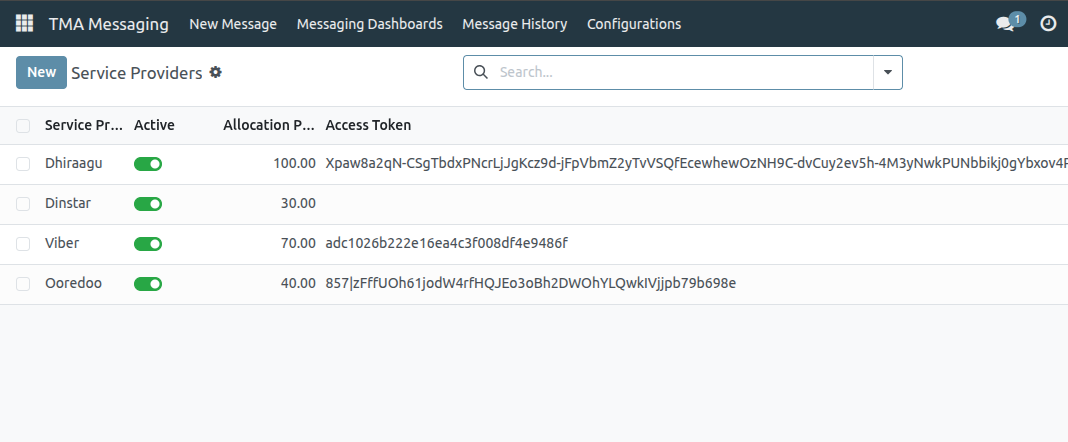Click the magnifying glass search icon
Image resolution: width=1068 pixels, height=442 pixels.
tap(480, 72)
